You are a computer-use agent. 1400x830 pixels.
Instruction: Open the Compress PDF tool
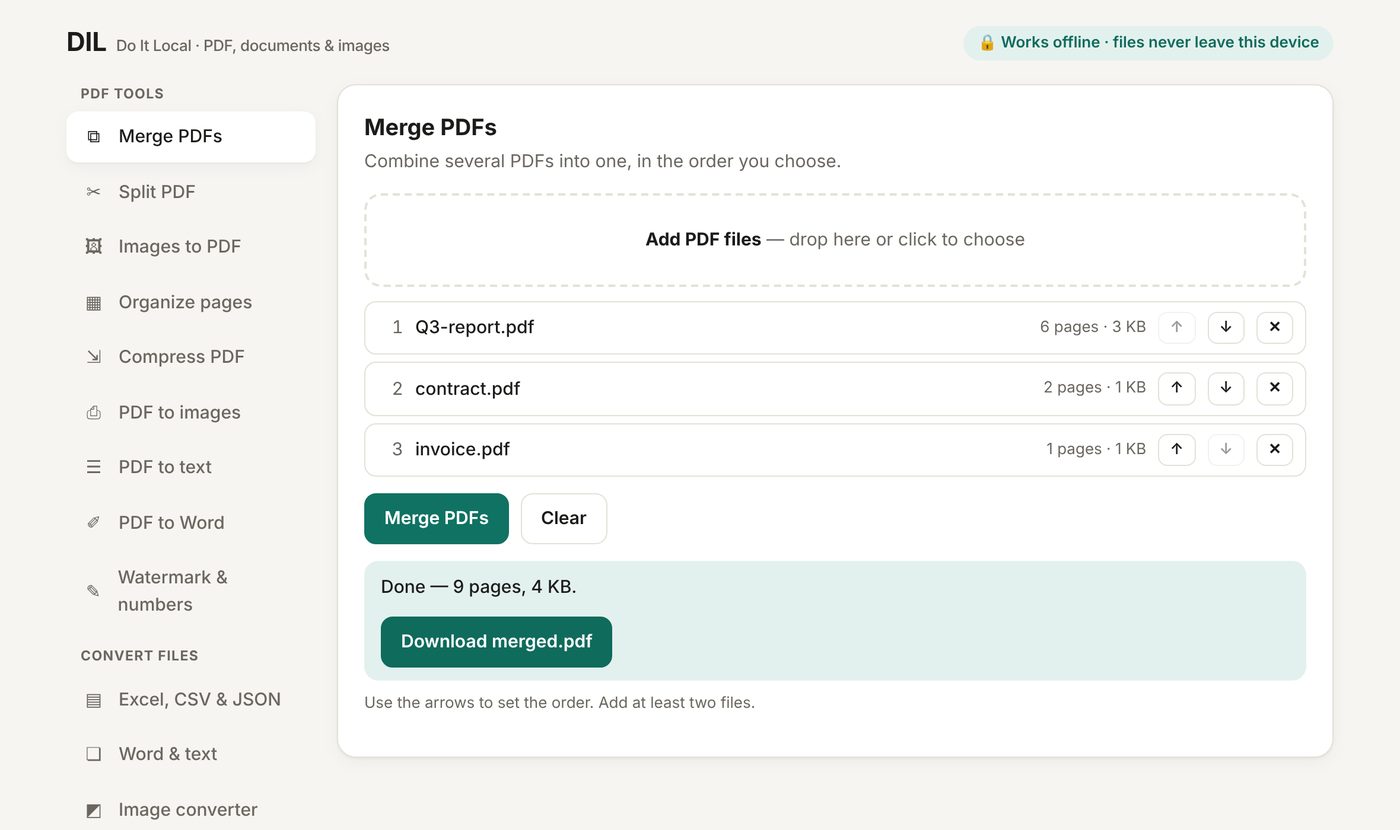click(x=191, y=357)
